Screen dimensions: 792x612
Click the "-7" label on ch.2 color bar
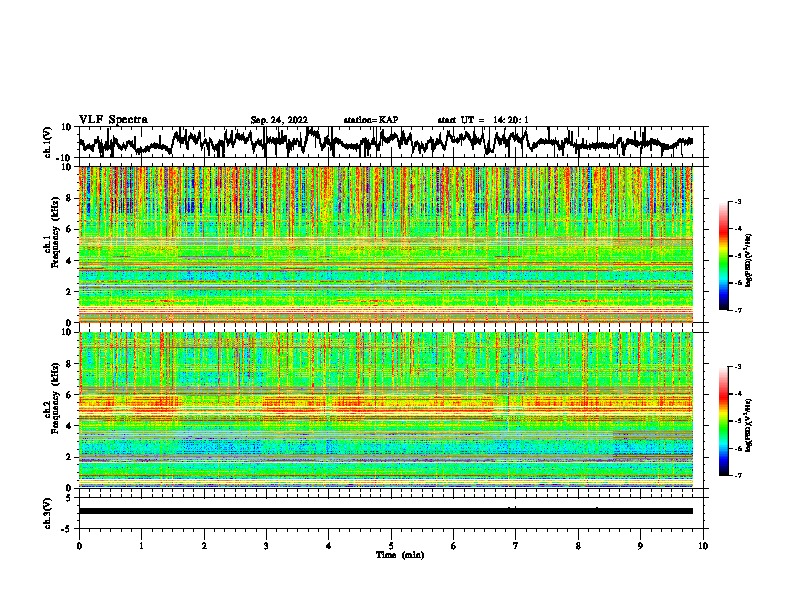[738, 475]
